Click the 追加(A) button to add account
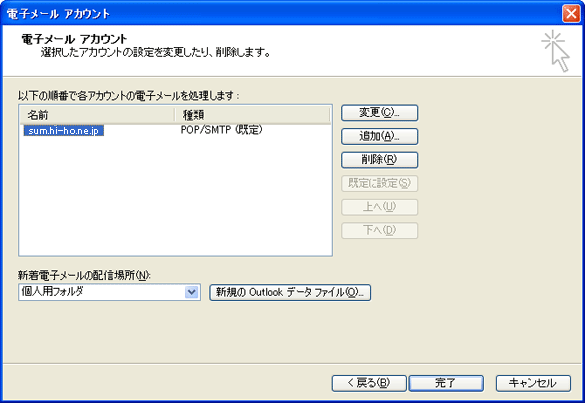 click(x=379, y=136)
